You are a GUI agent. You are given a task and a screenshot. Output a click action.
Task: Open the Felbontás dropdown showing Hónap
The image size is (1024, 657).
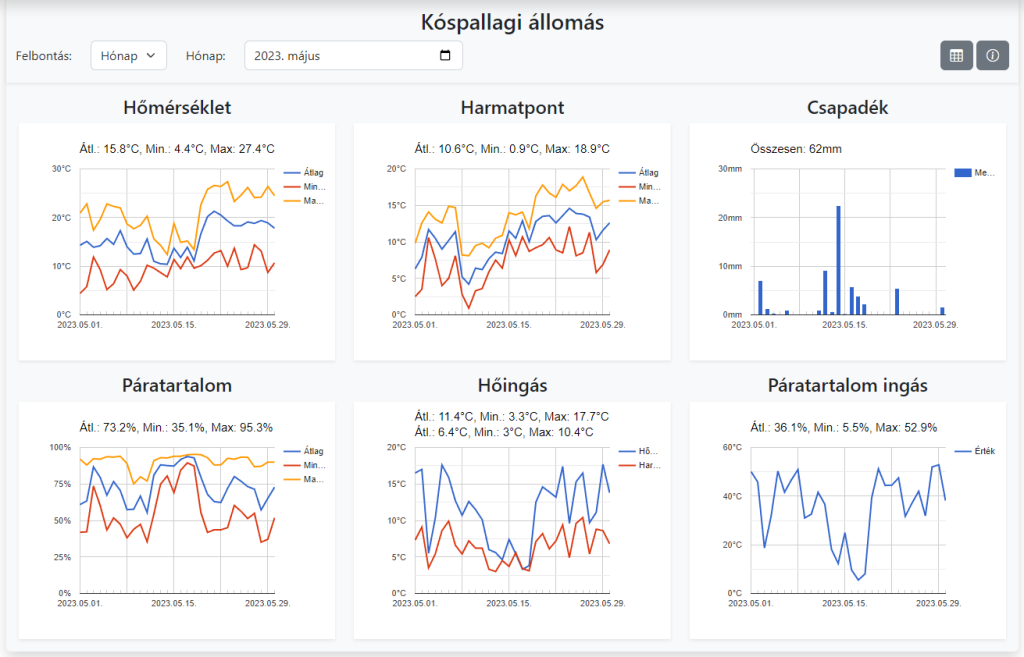tap(128, 55)
